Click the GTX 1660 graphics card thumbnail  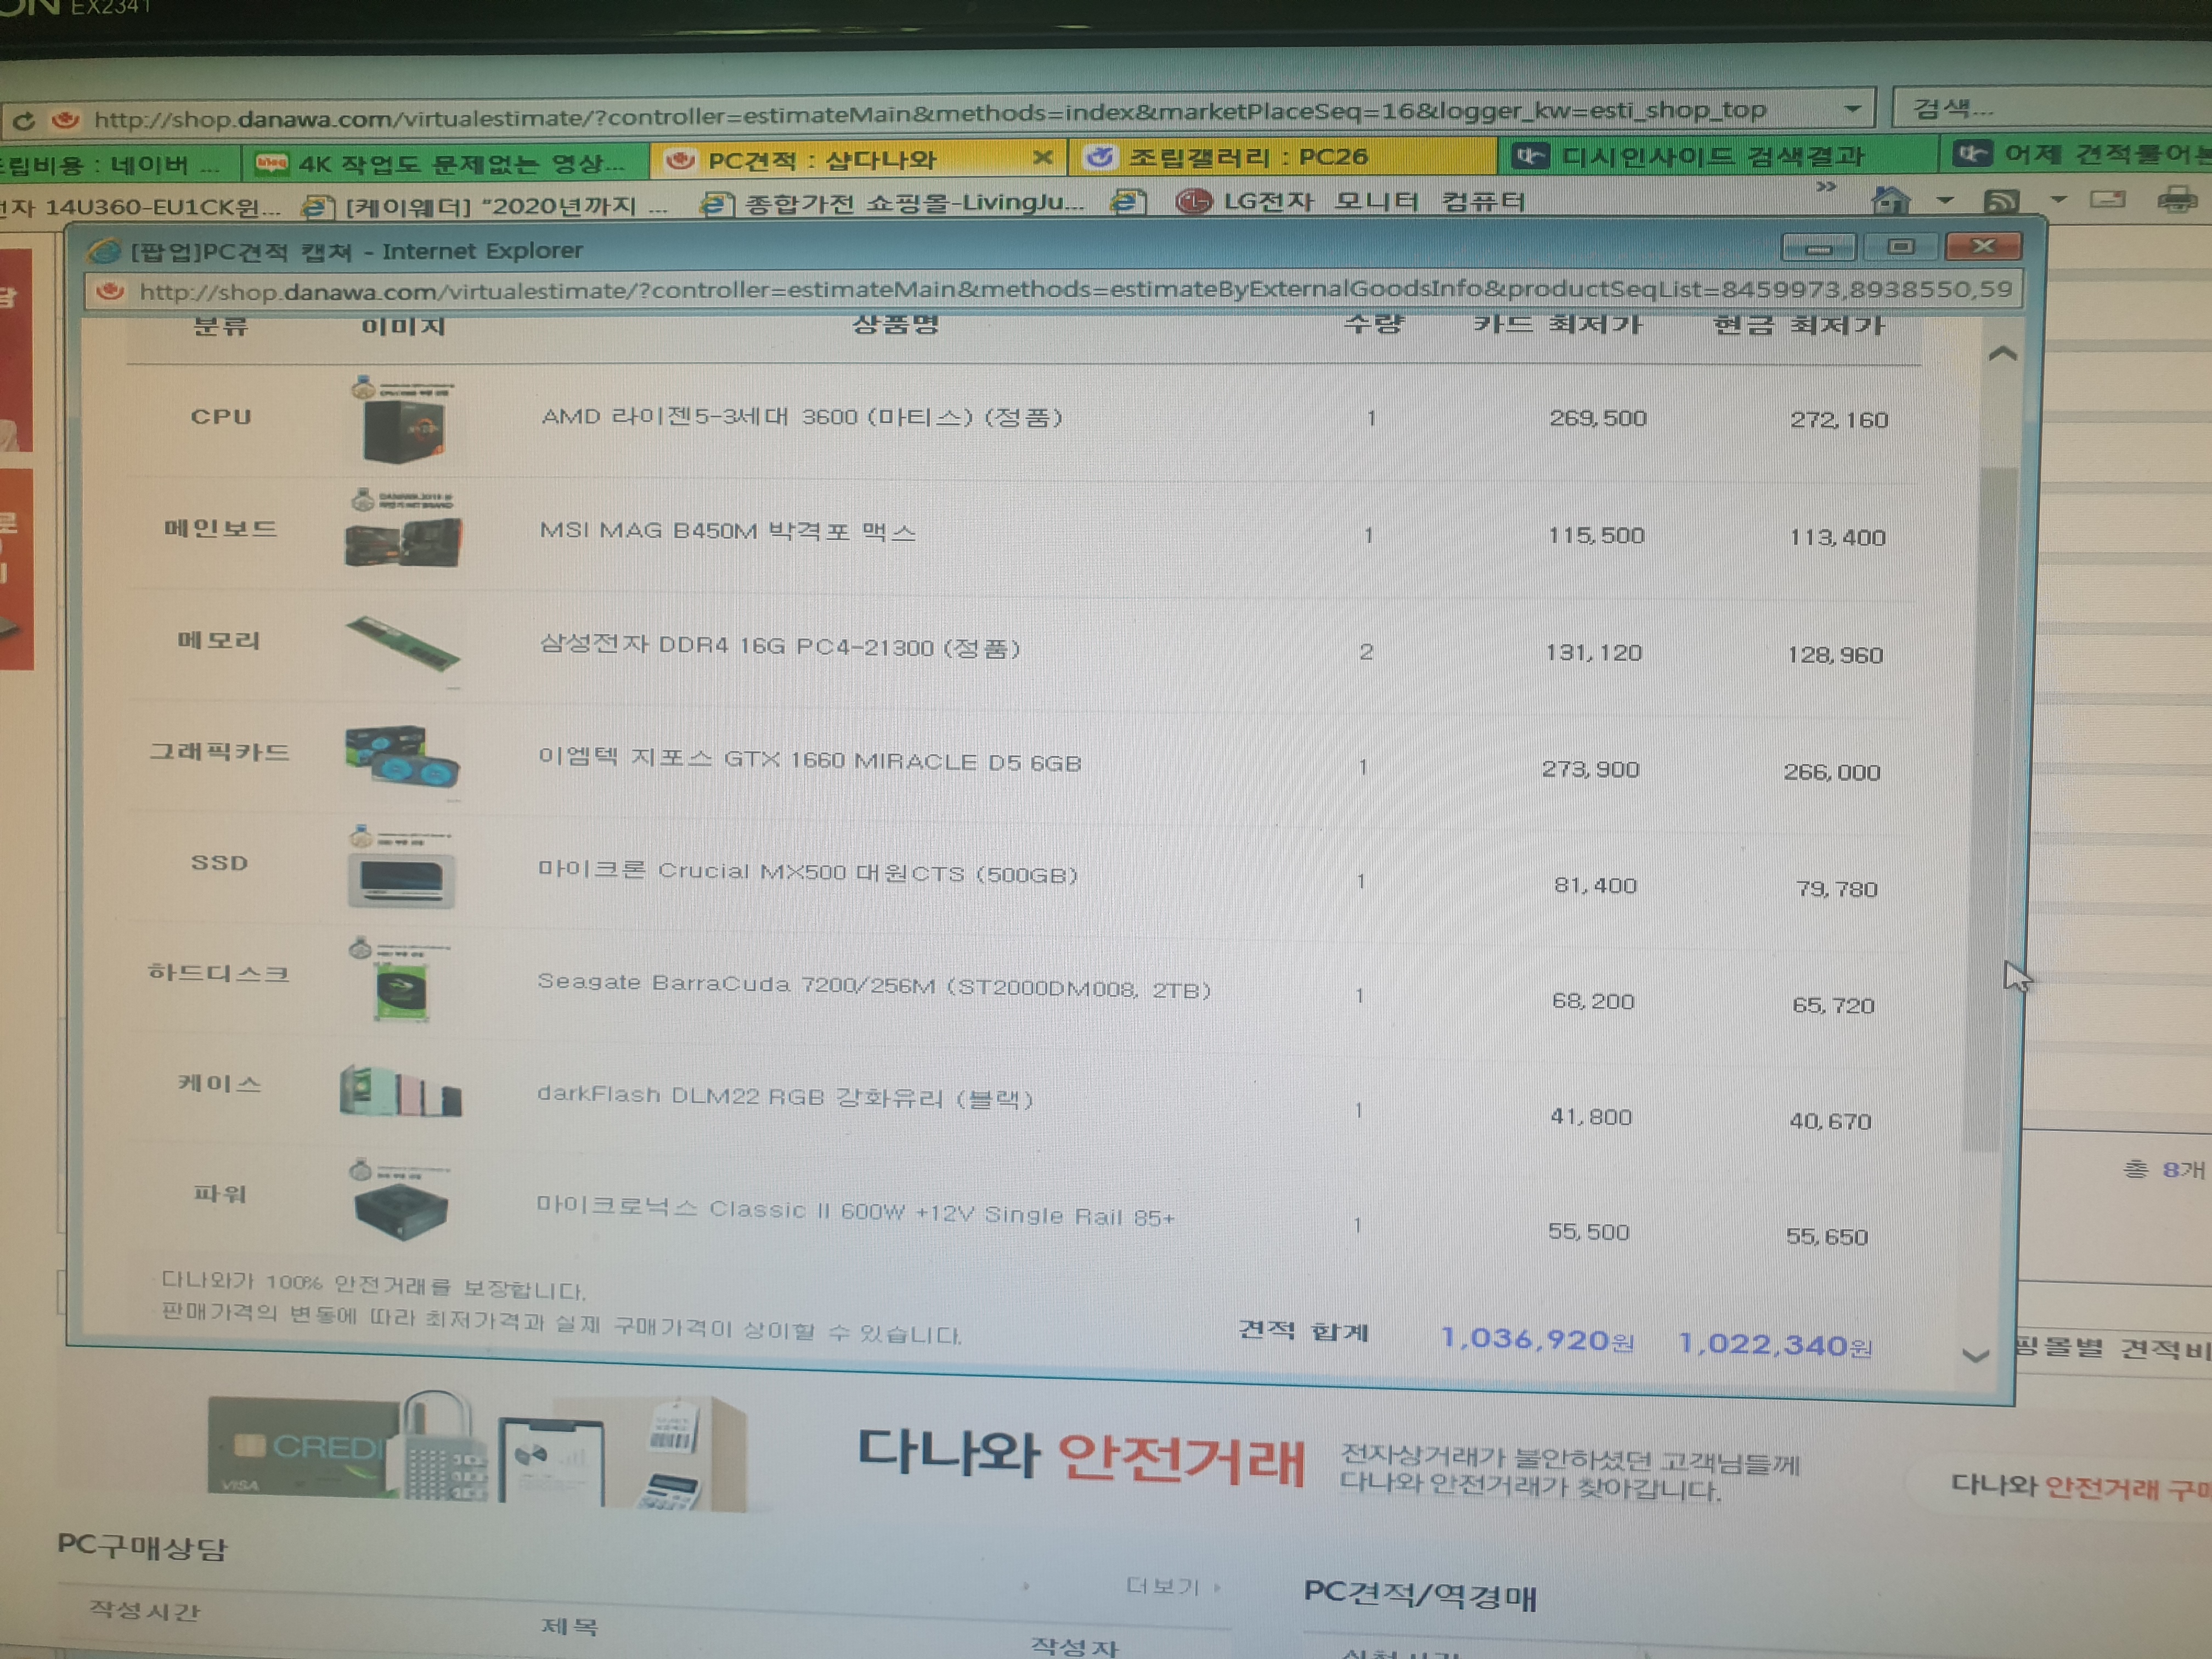[x=402, y=756]
